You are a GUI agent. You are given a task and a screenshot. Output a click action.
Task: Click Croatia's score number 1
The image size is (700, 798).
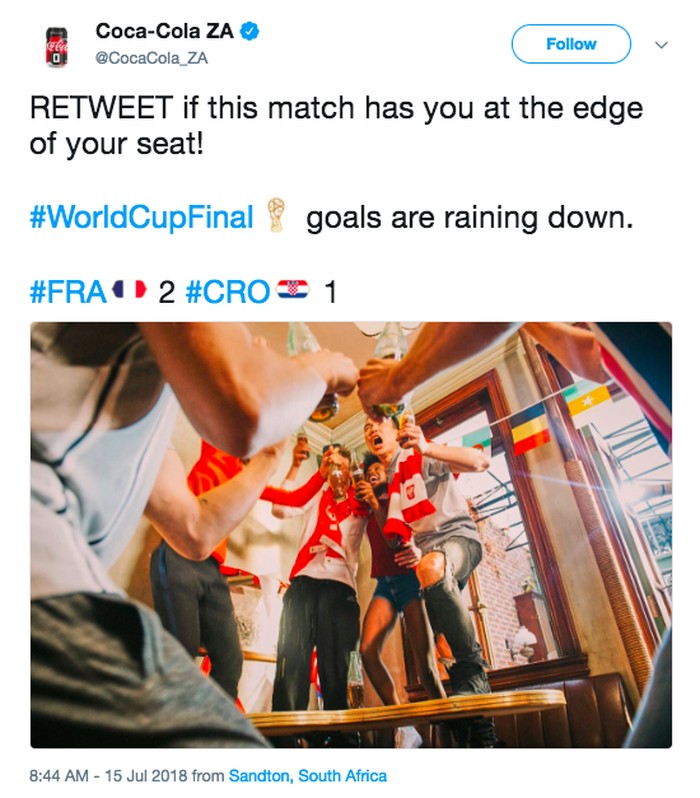point(331,292)
